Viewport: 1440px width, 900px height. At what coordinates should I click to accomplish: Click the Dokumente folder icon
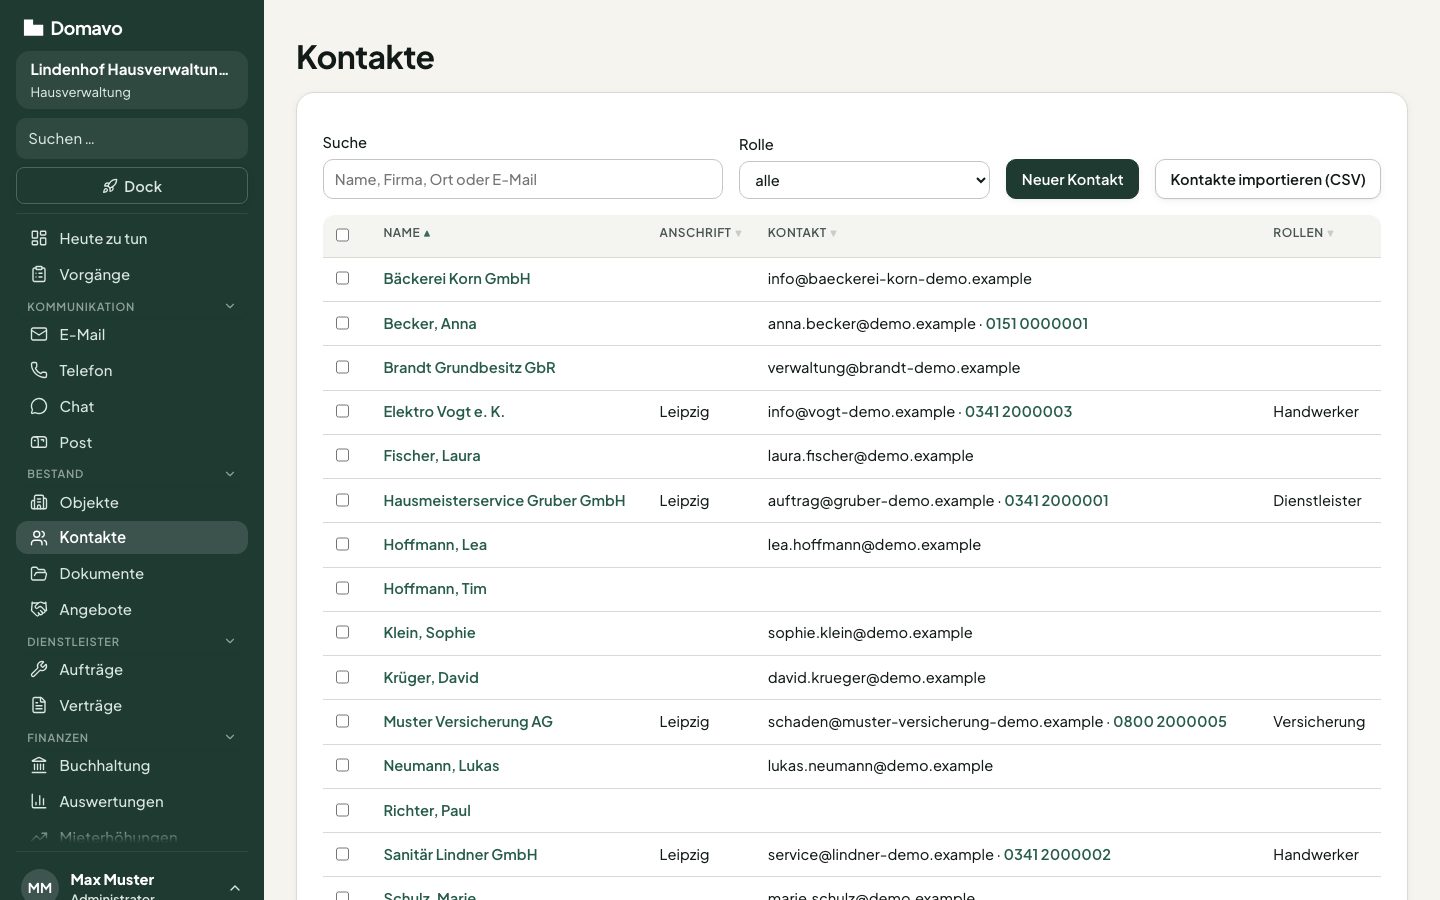point(39,573)
